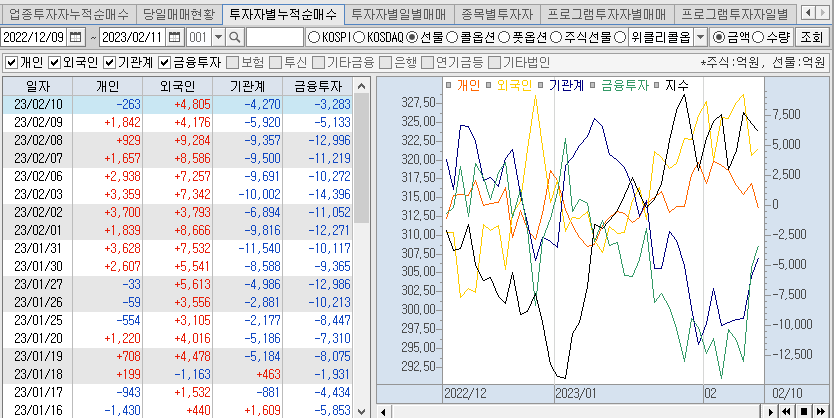This screenshot has height=418, width=834.
Task: Click the chart rewind double-arrow button
Action: pos(786,411)
